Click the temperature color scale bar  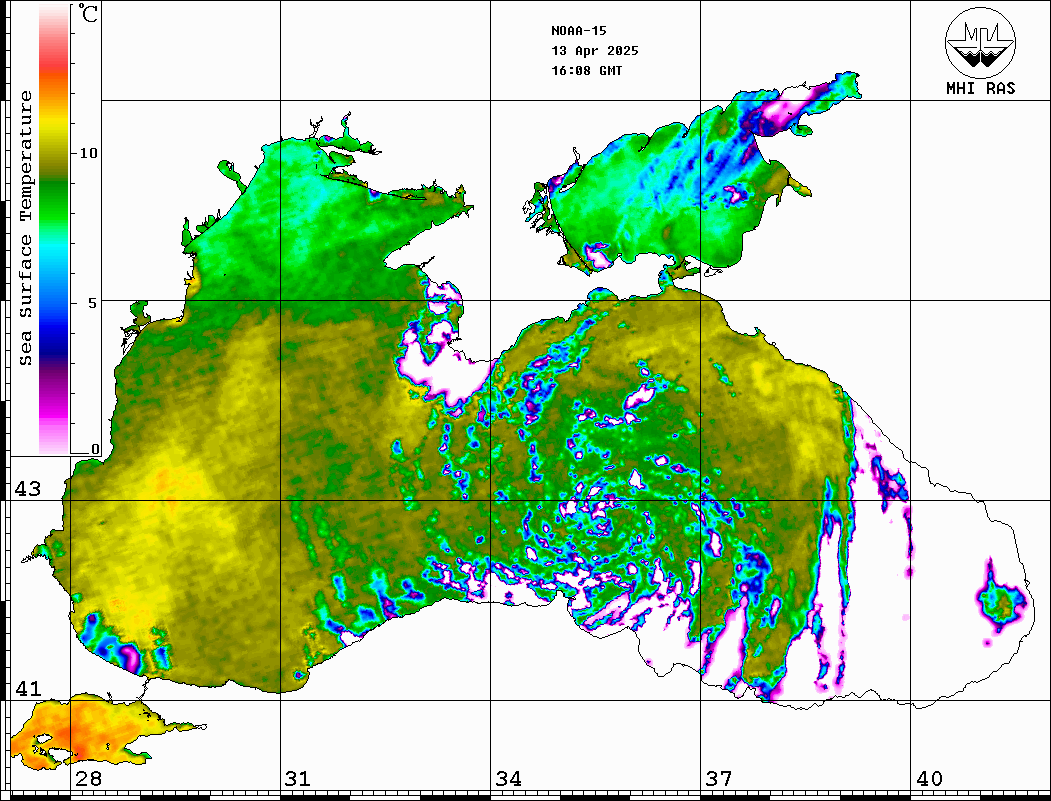point(54,230)
